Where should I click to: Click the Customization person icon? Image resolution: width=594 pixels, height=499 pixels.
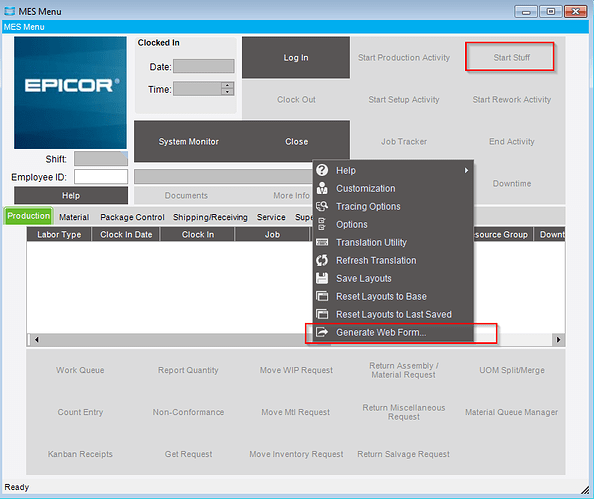point(322,188)
